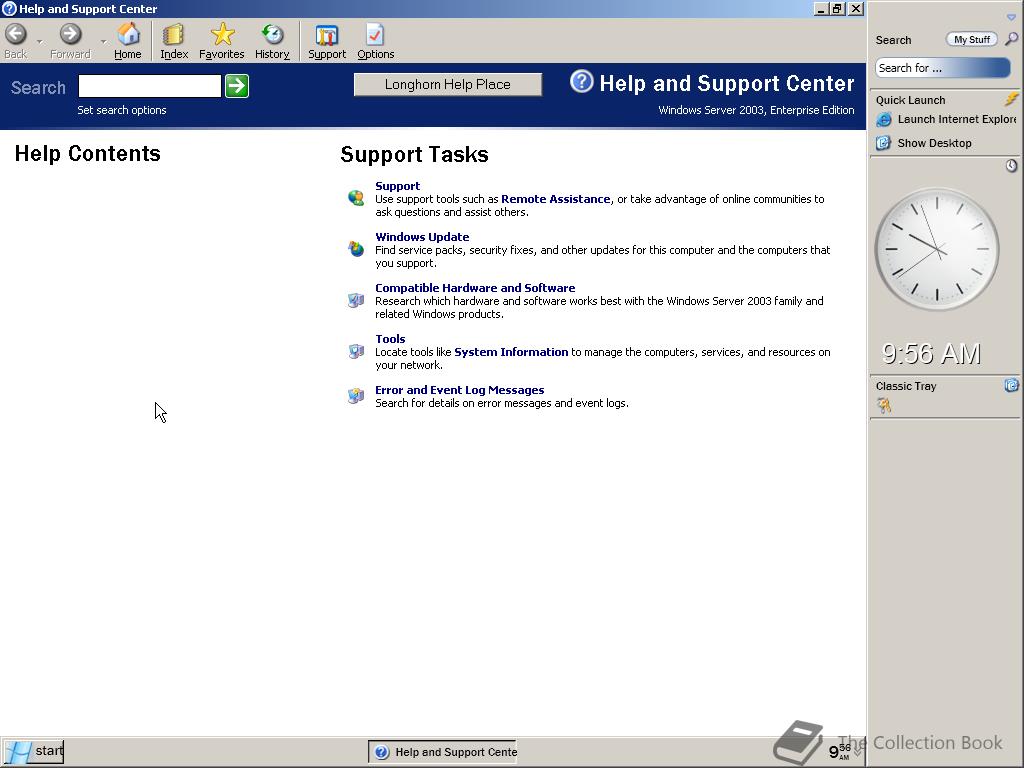Open Set search options link
The height and width of the screenshot is (768, 1024).
pos(121,110)
